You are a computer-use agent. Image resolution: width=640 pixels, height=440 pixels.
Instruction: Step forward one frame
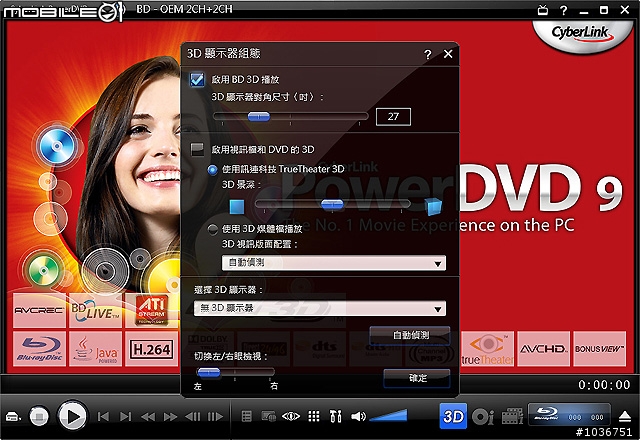click(x=215, y=417)
